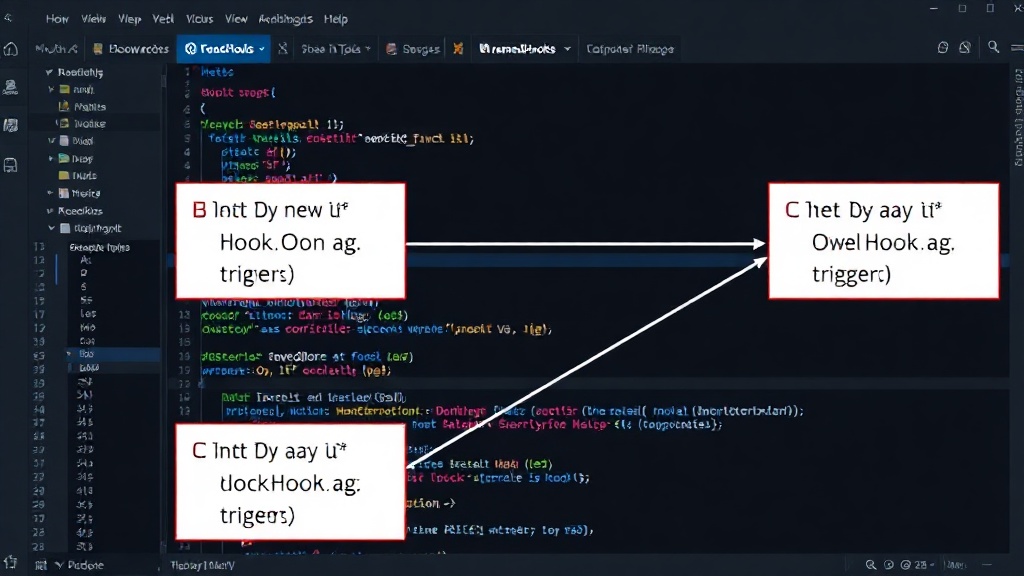Click the X icon next to the FeacHovls tab
This screenshot has height=576, width=1024.
pos(283,48)
